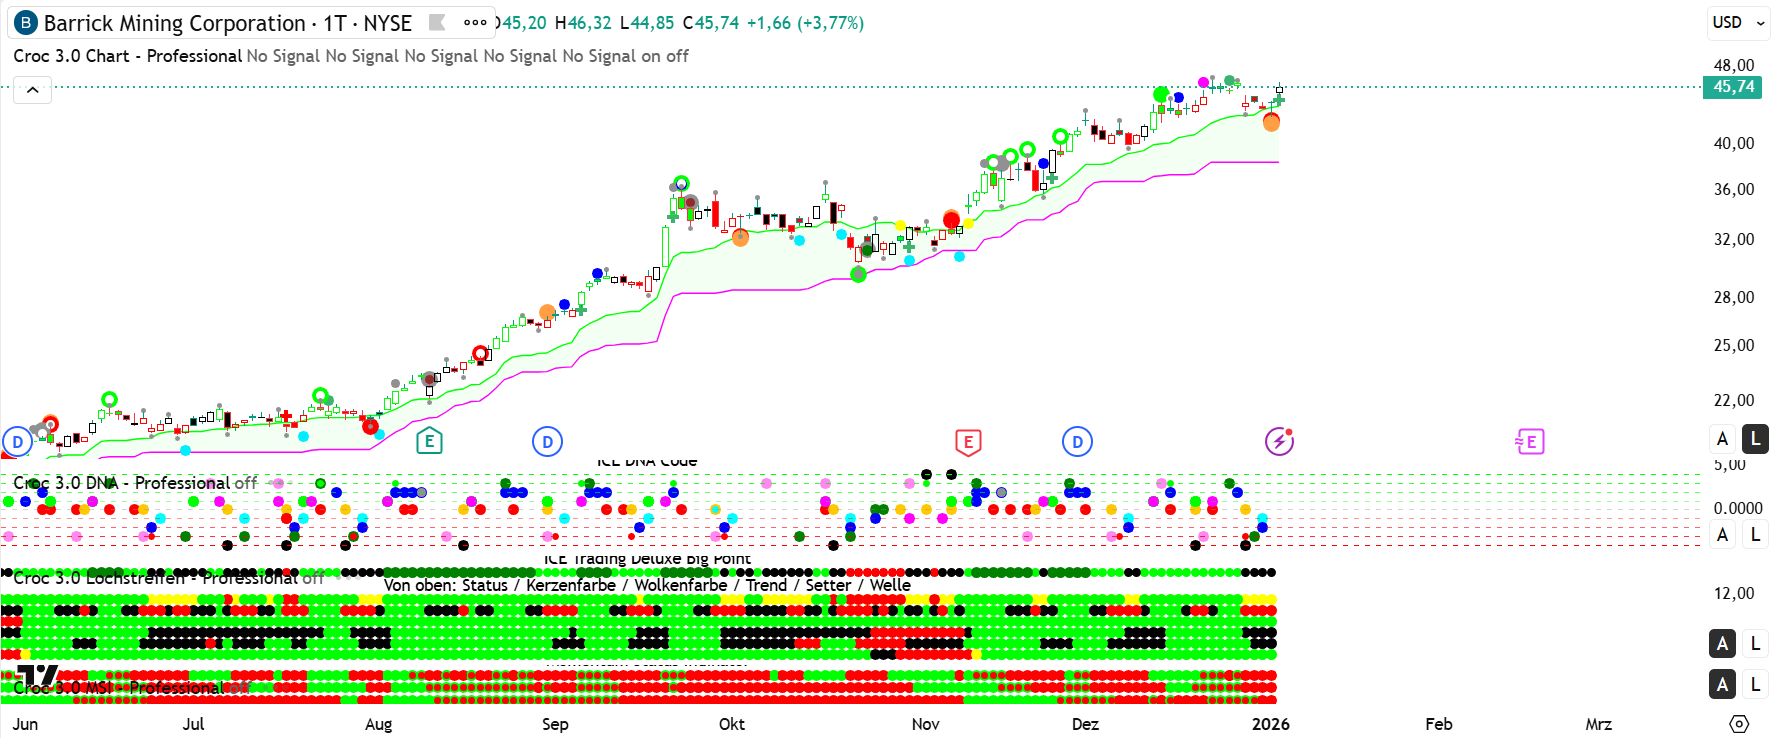Select the Croc 3.0 Chart - Professional legend

click(127, 56)
